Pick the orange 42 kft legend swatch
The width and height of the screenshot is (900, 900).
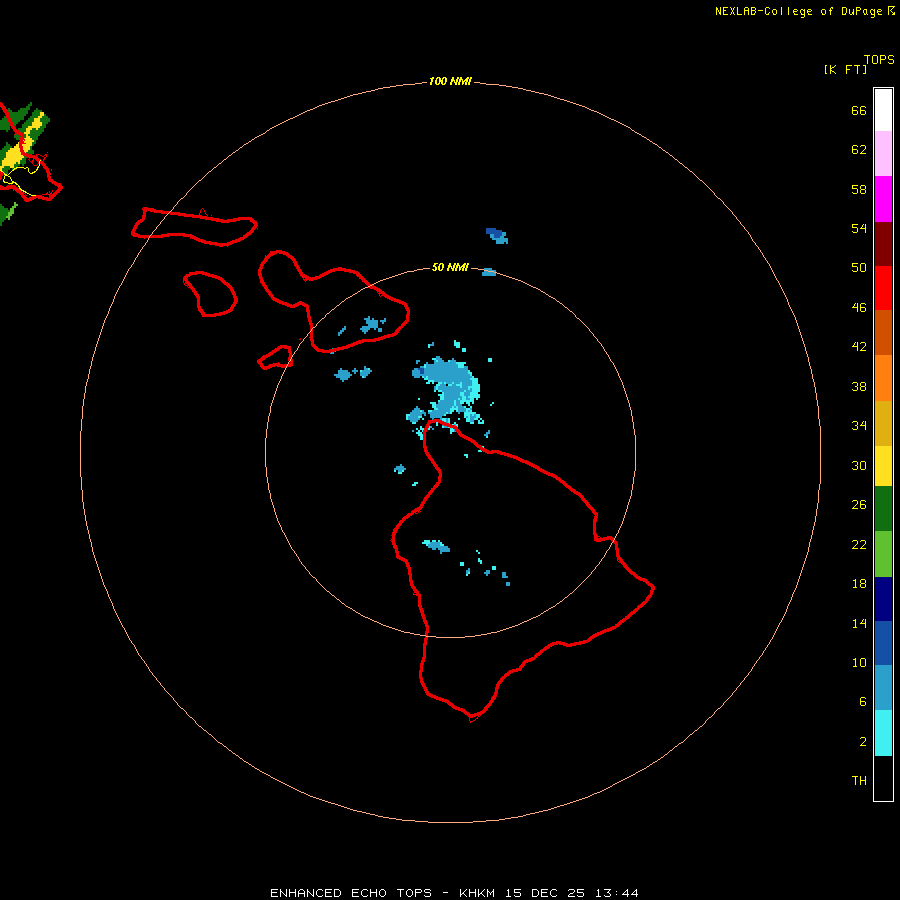click(x=883, y=378)
